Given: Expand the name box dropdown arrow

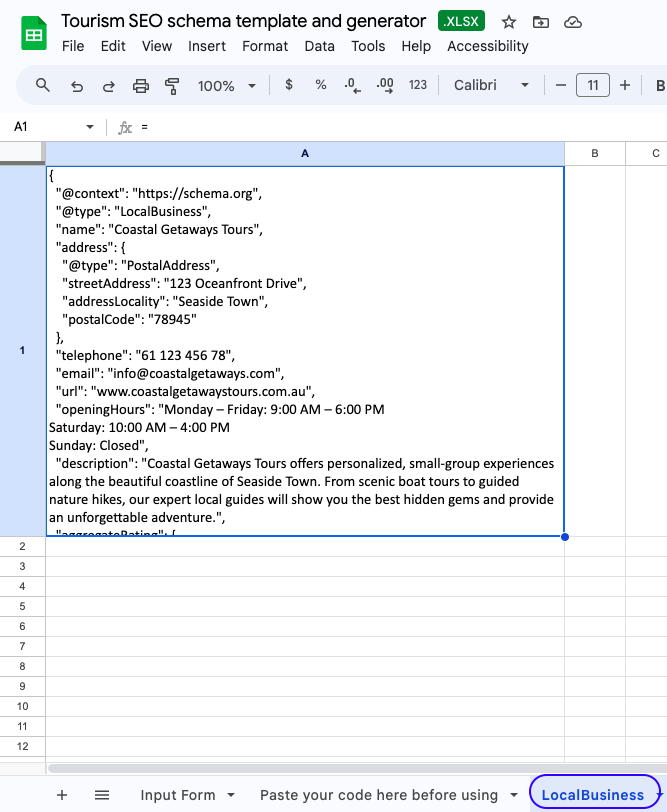Looking at the screenshot, I should (x=90, y=127).
